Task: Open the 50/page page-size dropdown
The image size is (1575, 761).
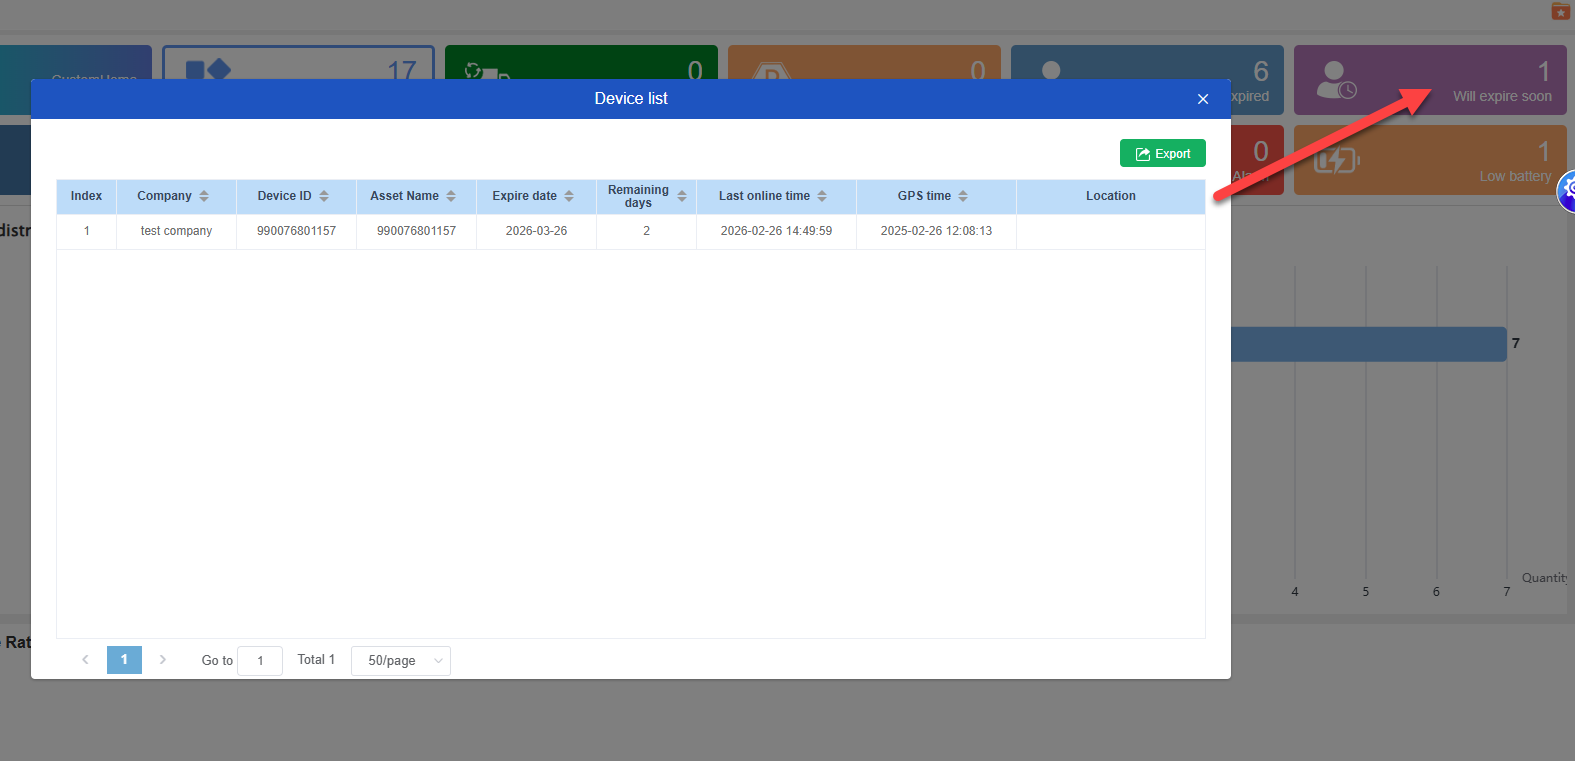Action: [401, 661]
